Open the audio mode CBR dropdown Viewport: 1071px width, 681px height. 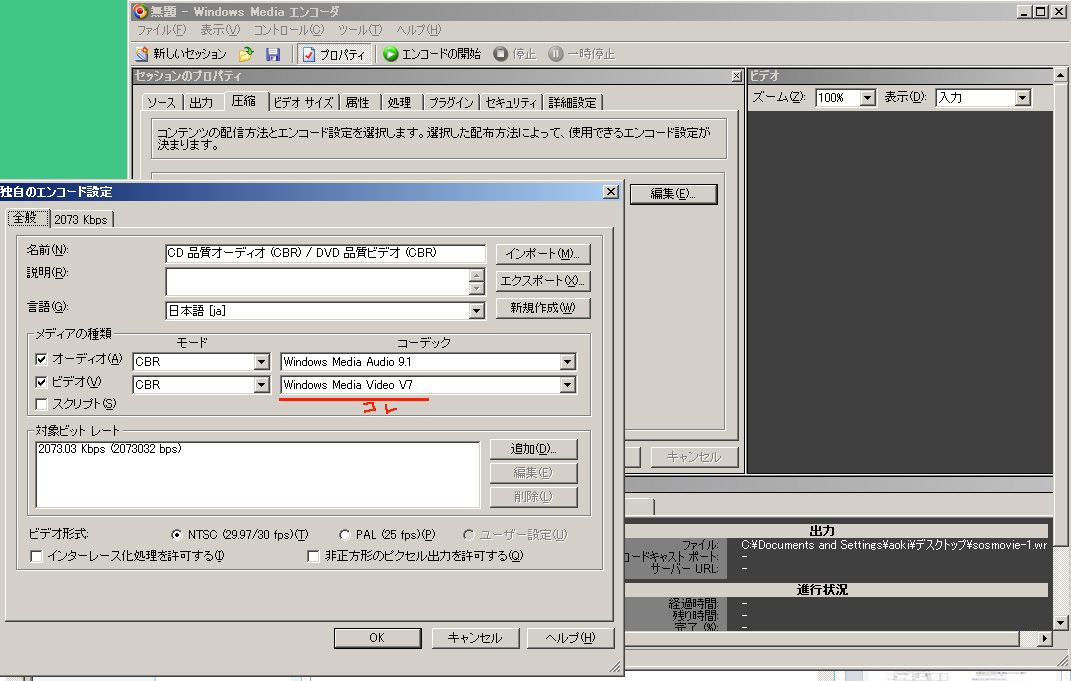262,362
